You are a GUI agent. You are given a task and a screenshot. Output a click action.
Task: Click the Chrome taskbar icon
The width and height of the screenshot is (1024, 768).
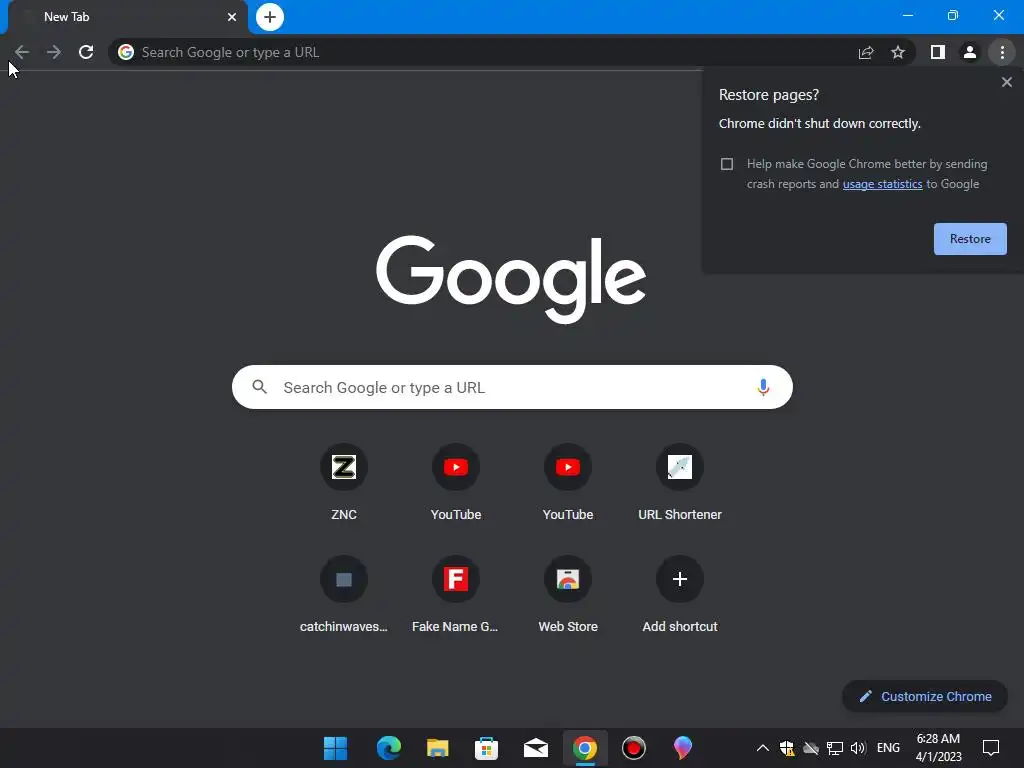[x=585, y=748]
